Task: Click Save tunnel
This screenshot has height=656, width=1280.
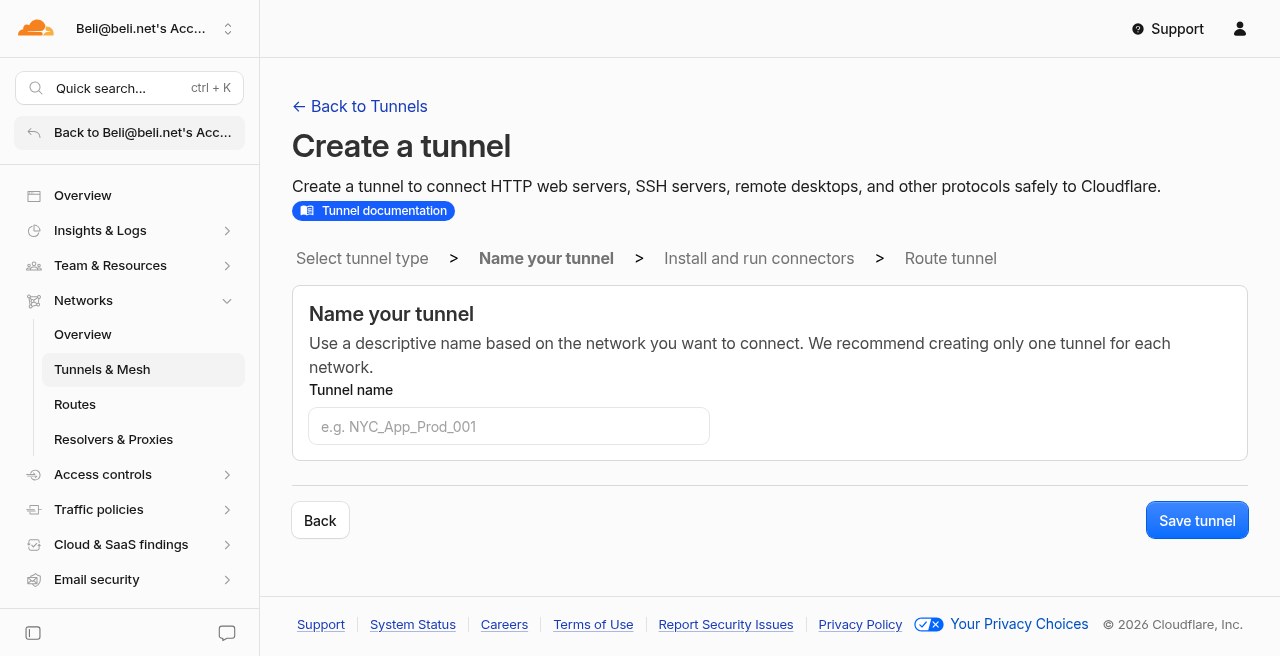Action: pos(1197,520)
